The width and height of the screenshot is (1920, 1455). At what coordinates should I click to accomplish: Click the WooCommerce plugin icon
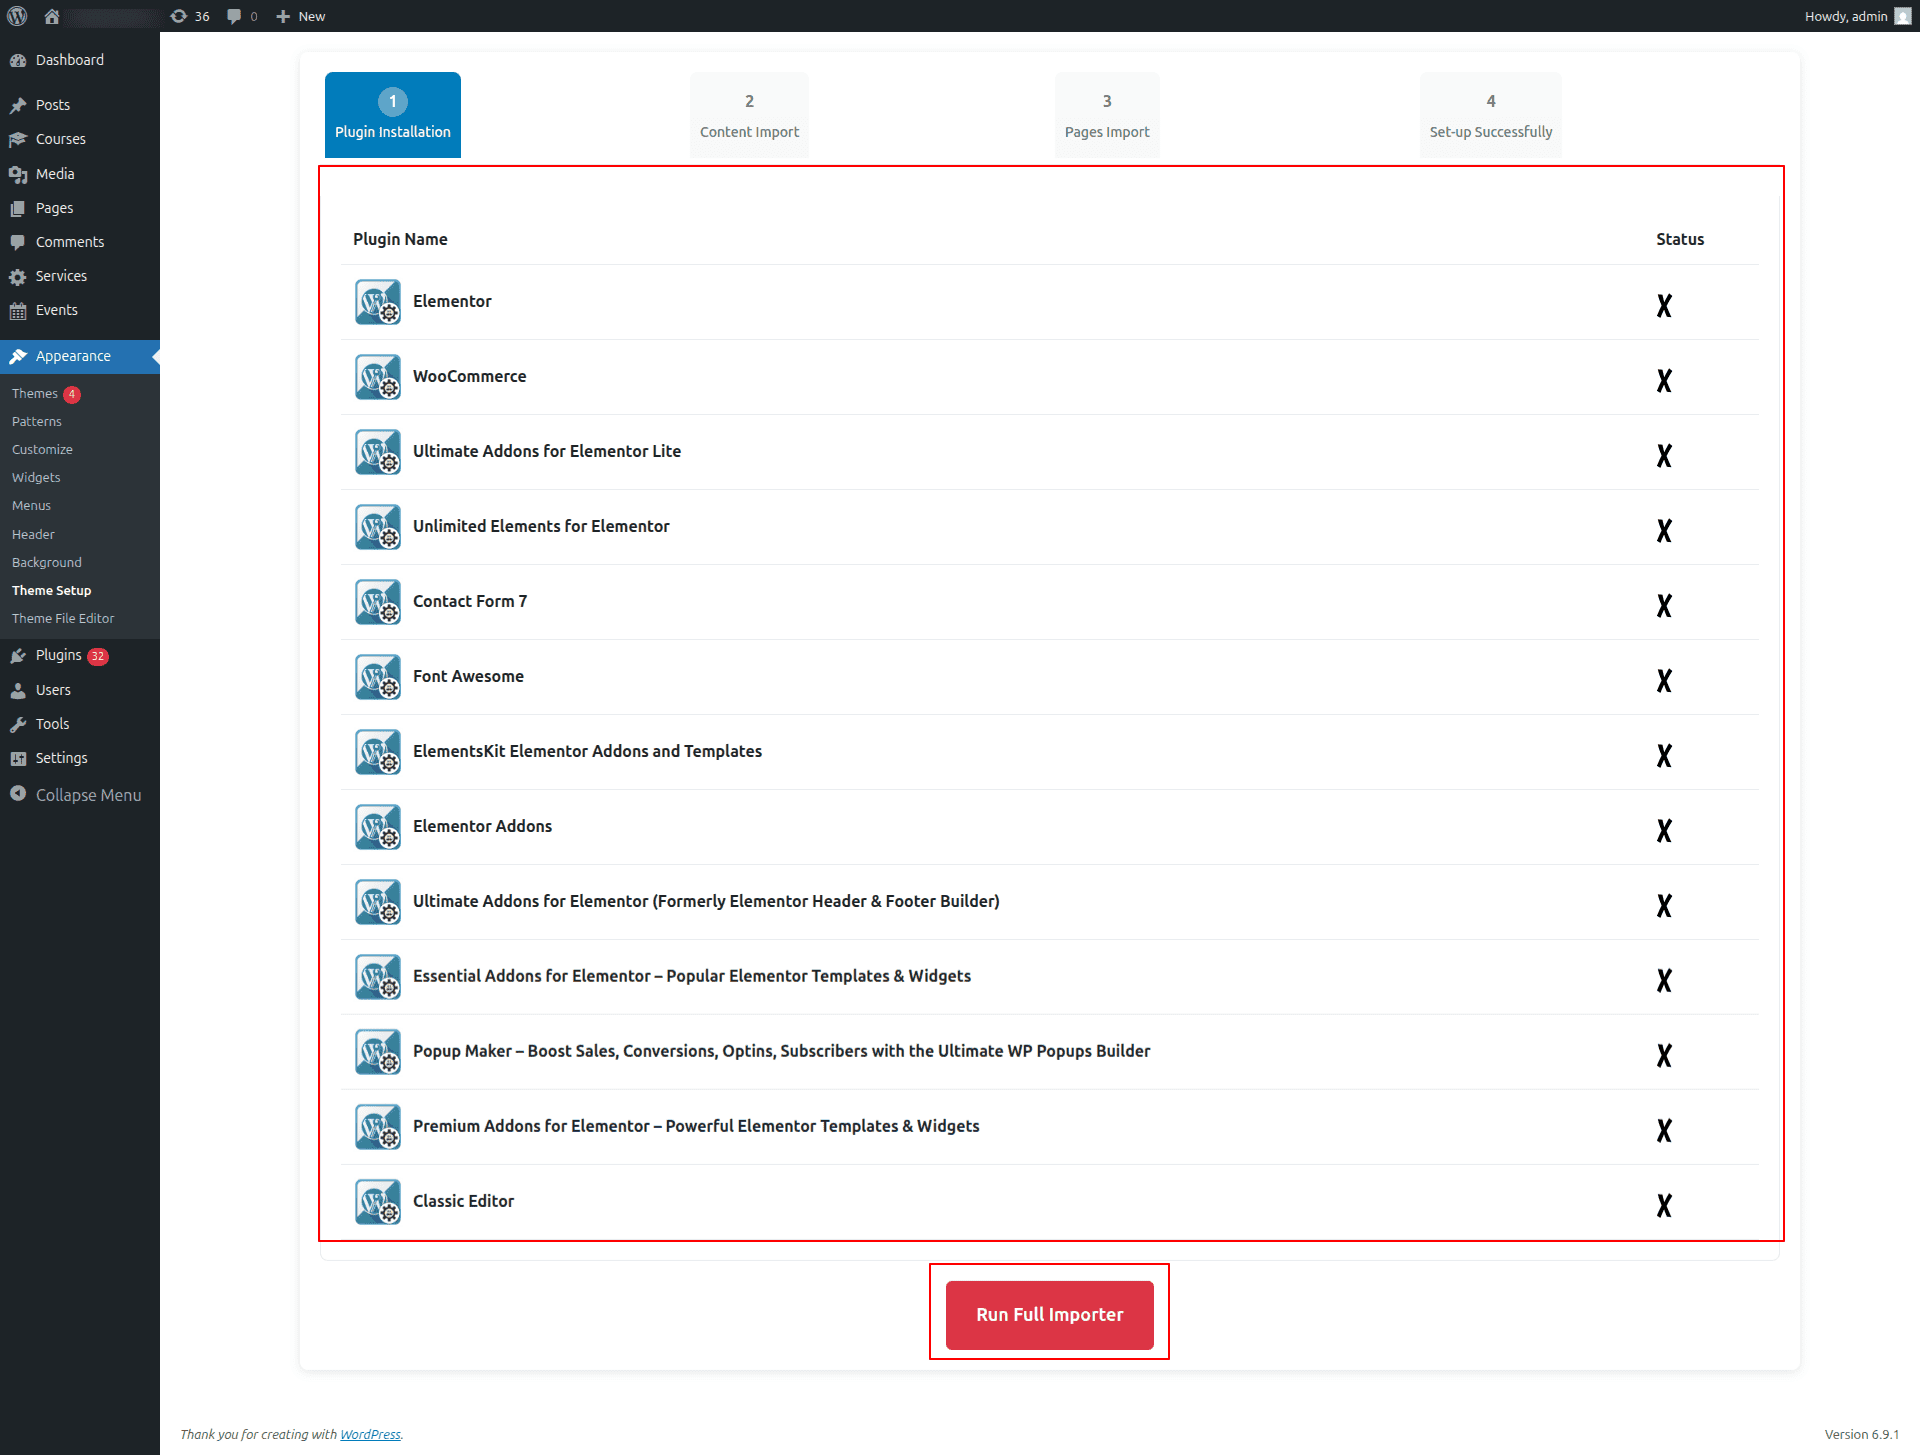coord(378,377)
